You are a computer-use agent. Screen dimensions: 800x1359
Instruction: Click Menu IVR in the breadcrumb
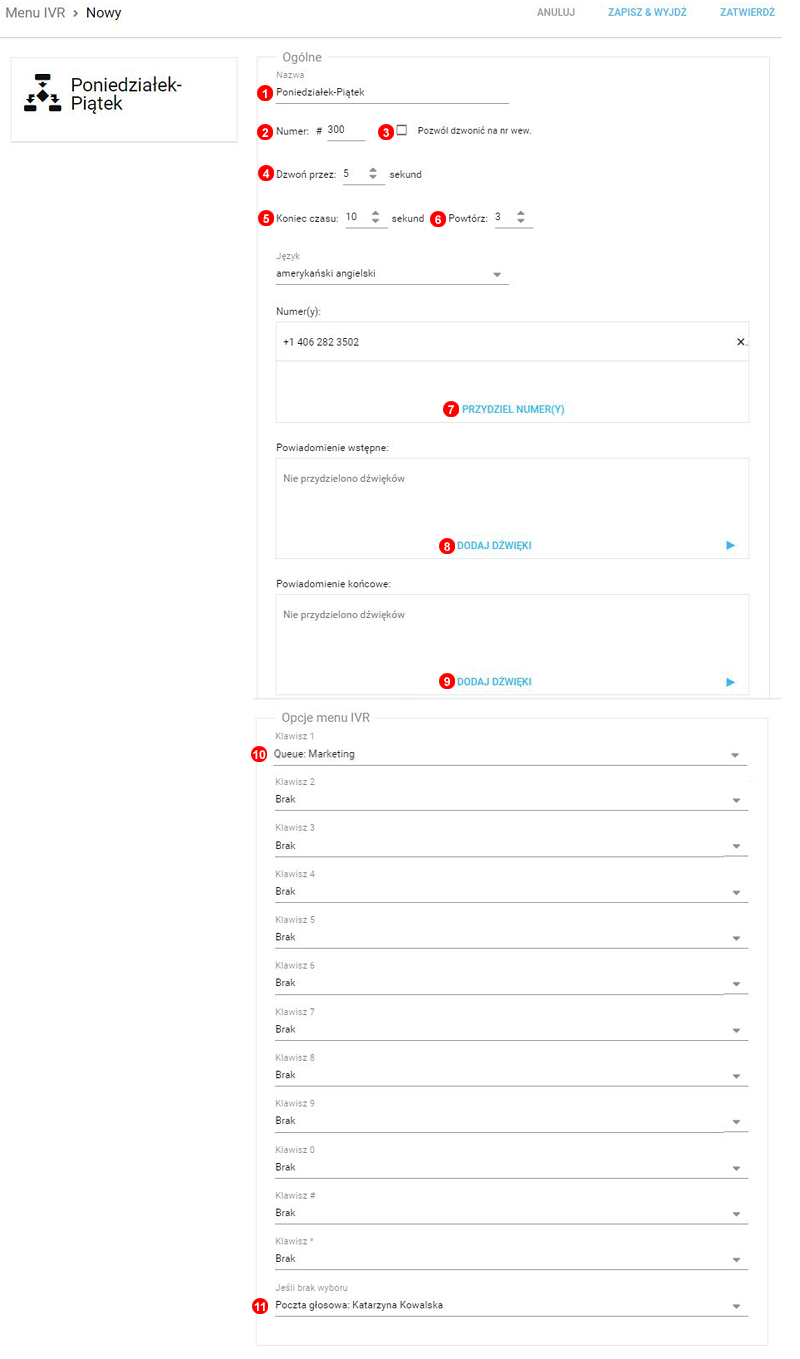pos(35,13)
